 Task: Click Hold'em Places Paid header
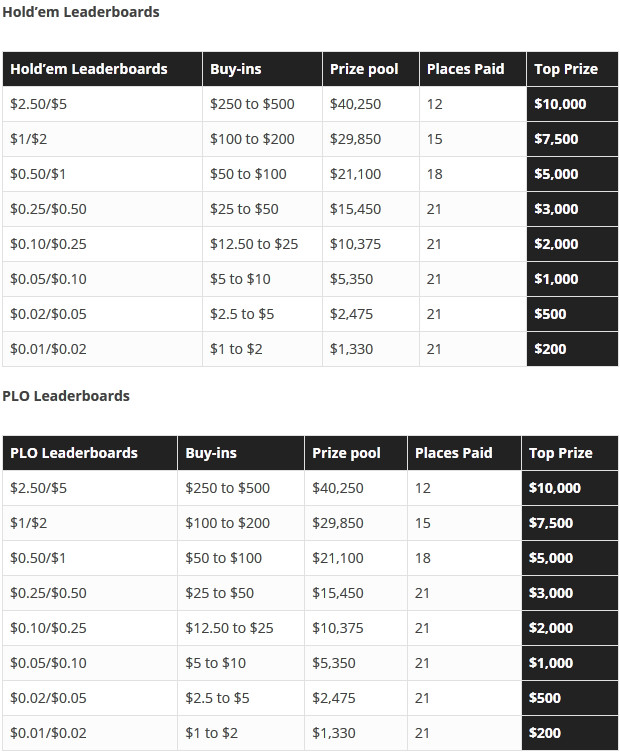(x=473, y=69)
